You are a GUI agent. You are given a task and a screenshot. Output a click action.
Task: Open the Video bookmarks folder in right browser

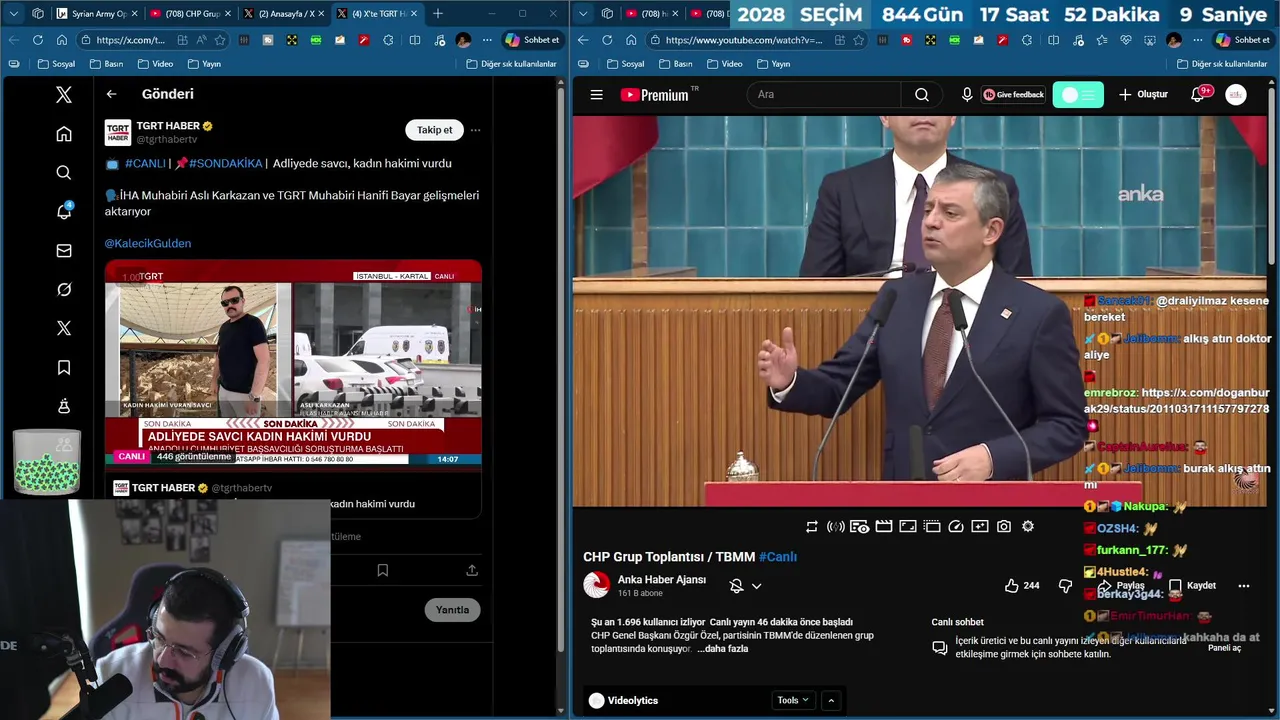725,64
